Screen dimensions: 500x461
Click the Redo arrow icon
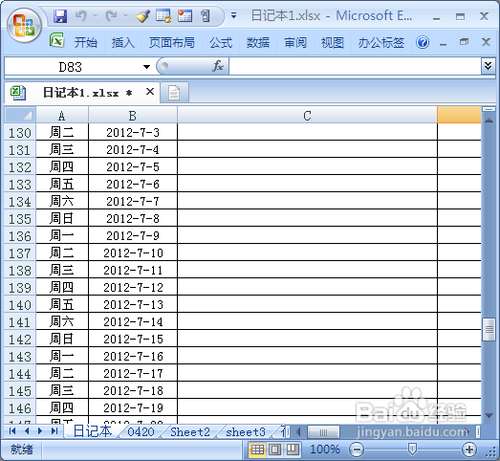pyautogui.click(x=111, y=16)
